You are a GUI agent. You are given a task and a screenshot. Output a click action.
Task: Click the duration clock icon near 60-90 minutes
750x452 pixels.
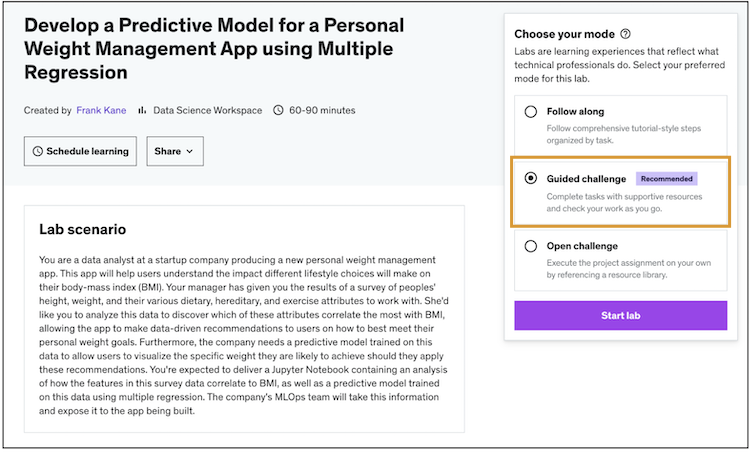(x=279, y=110)
